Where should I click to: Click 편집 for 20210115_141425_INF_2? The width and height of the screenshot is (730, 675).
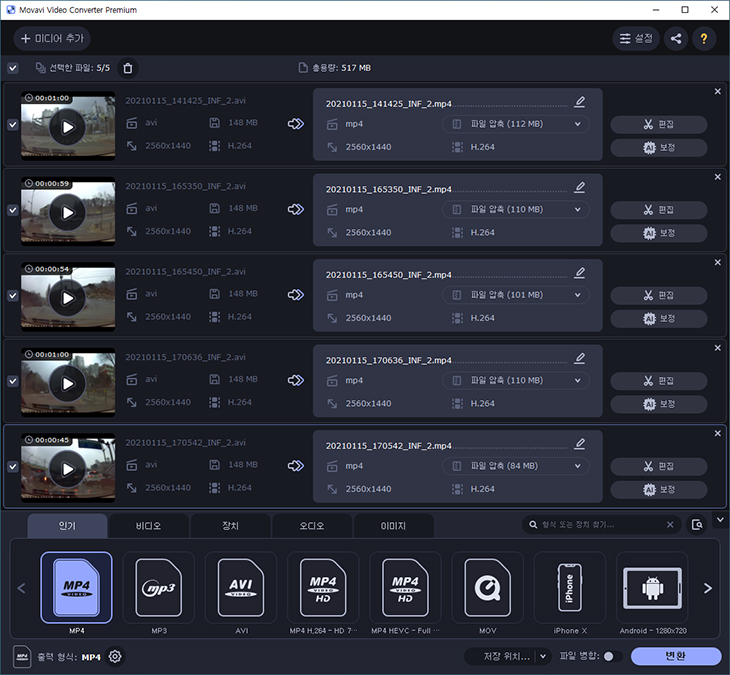click(x=659, y=124)
